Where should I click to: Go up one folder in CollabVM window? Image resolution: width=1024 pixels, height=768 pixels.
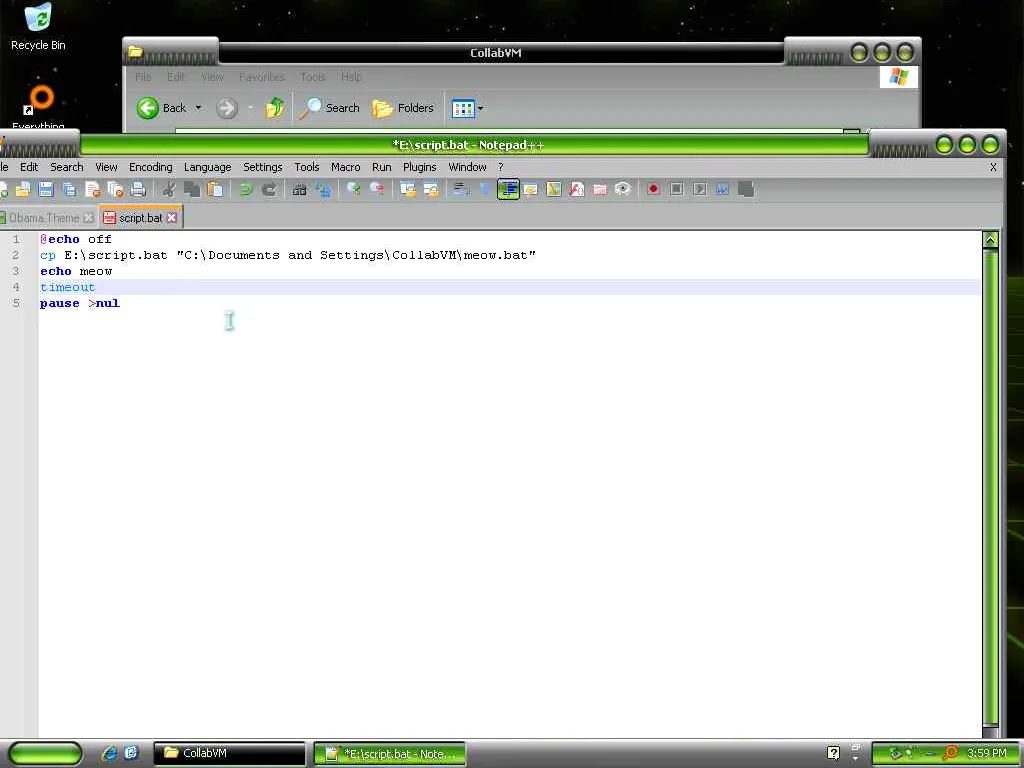(275, 108)
